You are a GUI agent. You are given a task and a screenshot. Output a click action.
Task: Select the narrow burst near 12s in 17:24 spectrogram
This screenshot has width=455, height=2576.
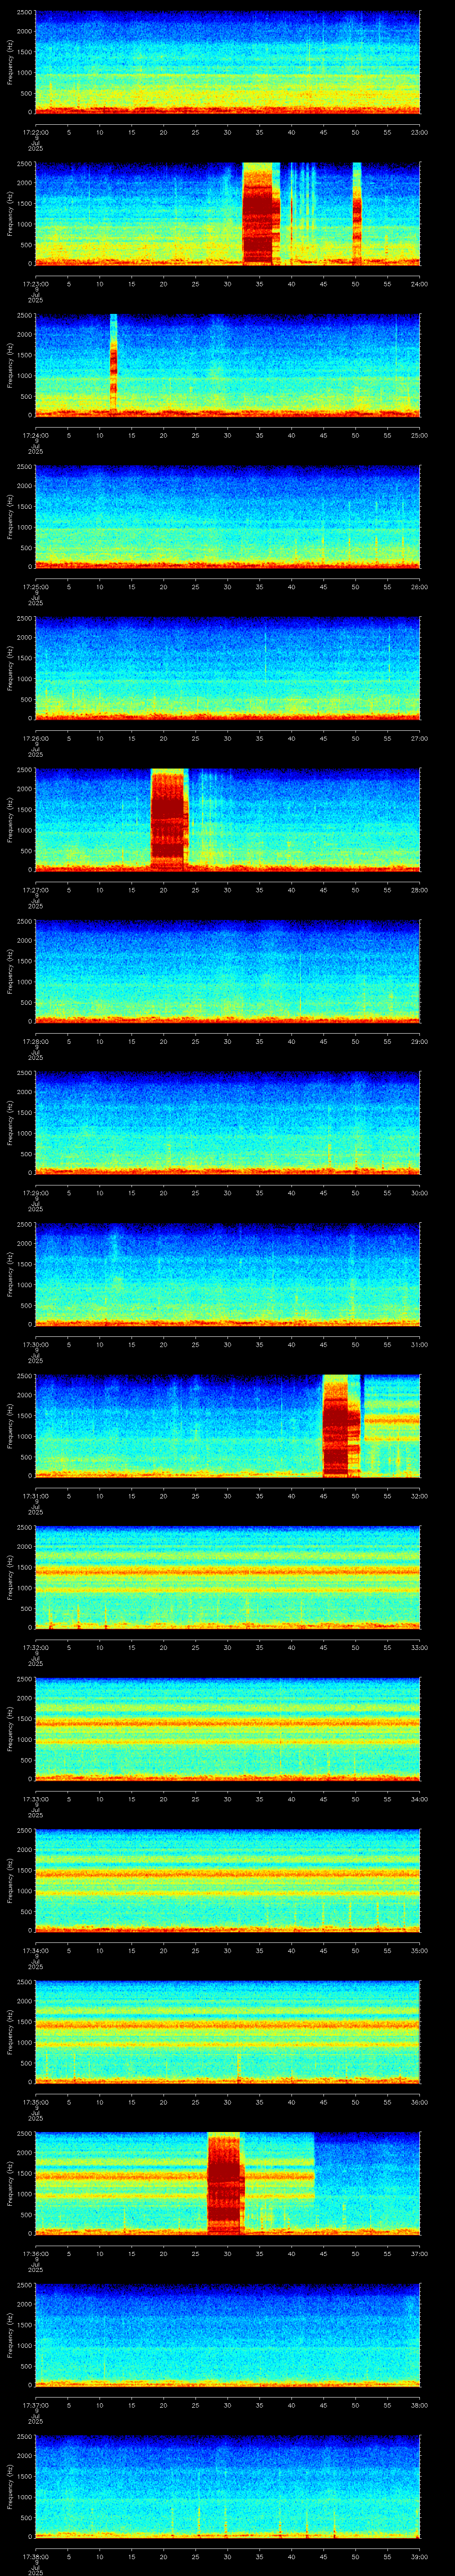tap(114, 365)
